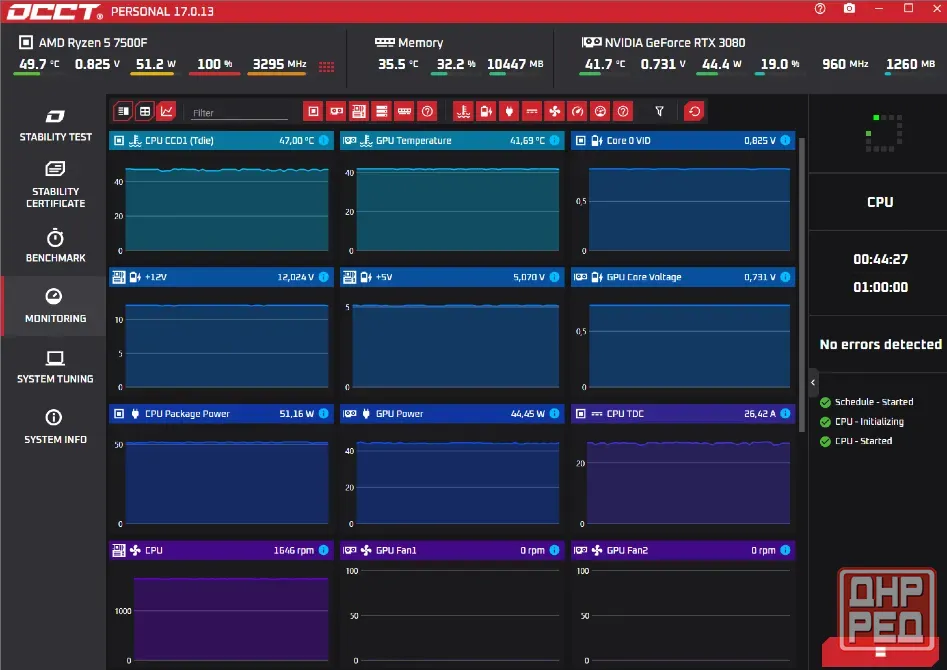Image resolution: width=947 pixels, height=670 pixels.
Task: Toggle voltage sensor type filter
Action: pyautogui.click(x=486, y=111)
